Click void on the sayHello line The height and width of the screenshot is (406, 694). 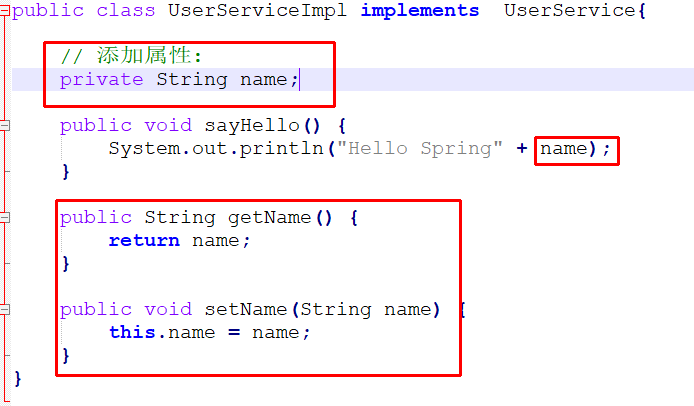(x=168, y=126)
